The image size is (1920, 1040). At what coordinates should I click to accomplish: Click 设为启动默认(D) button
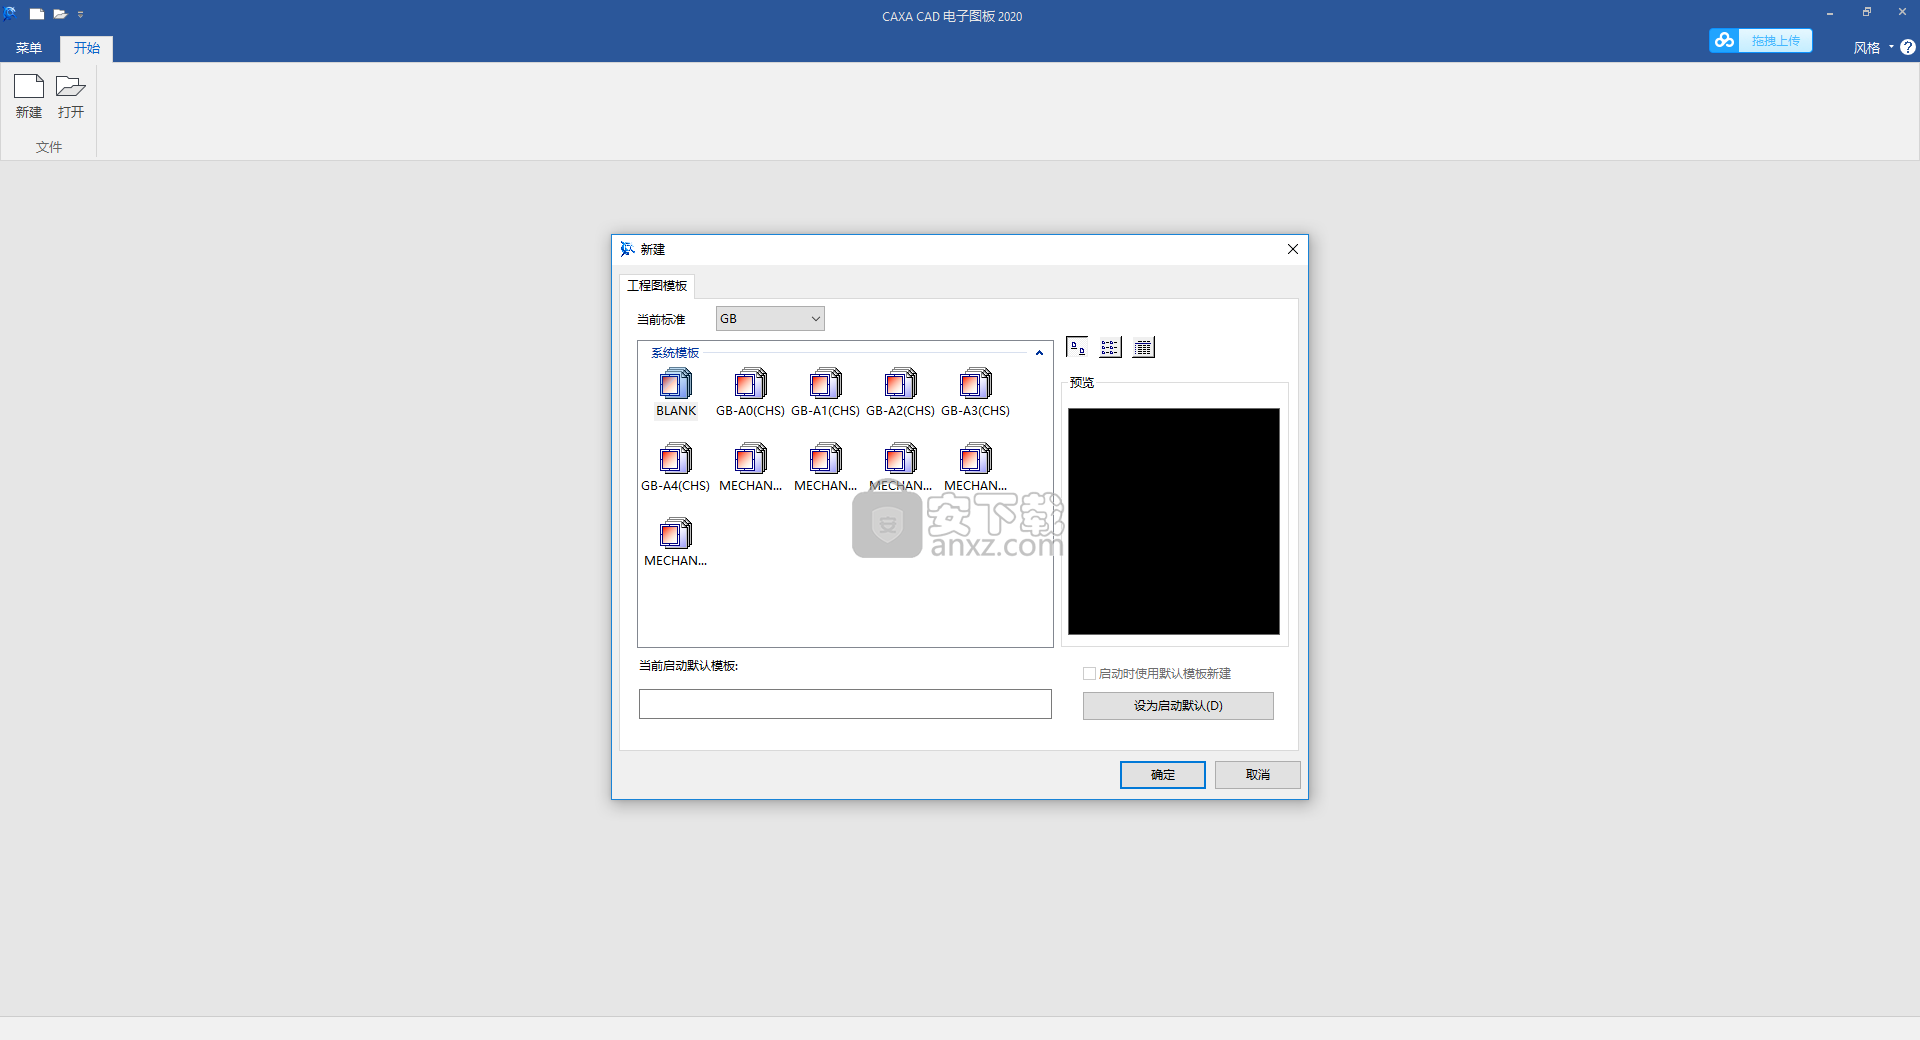pos(1178,706)
